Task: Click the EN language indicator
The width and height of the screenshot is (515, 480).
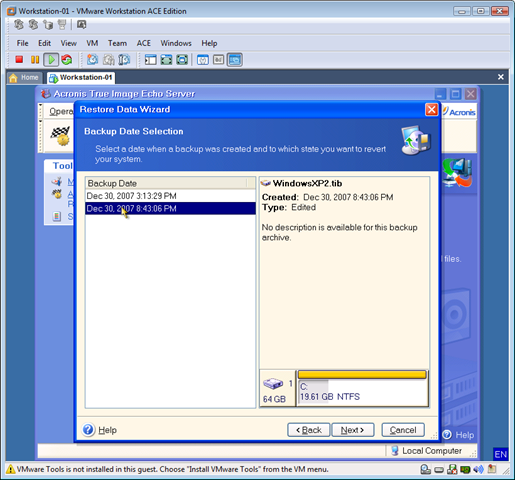Action: 500,454
